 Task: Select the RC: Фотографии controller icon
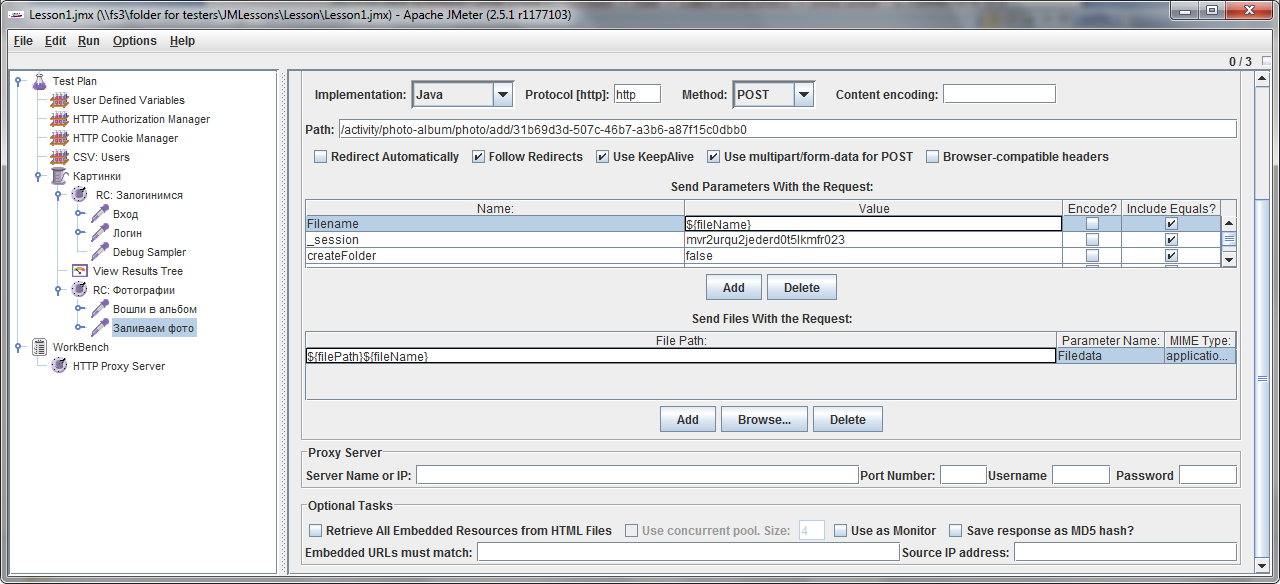(x=80, y=290)
